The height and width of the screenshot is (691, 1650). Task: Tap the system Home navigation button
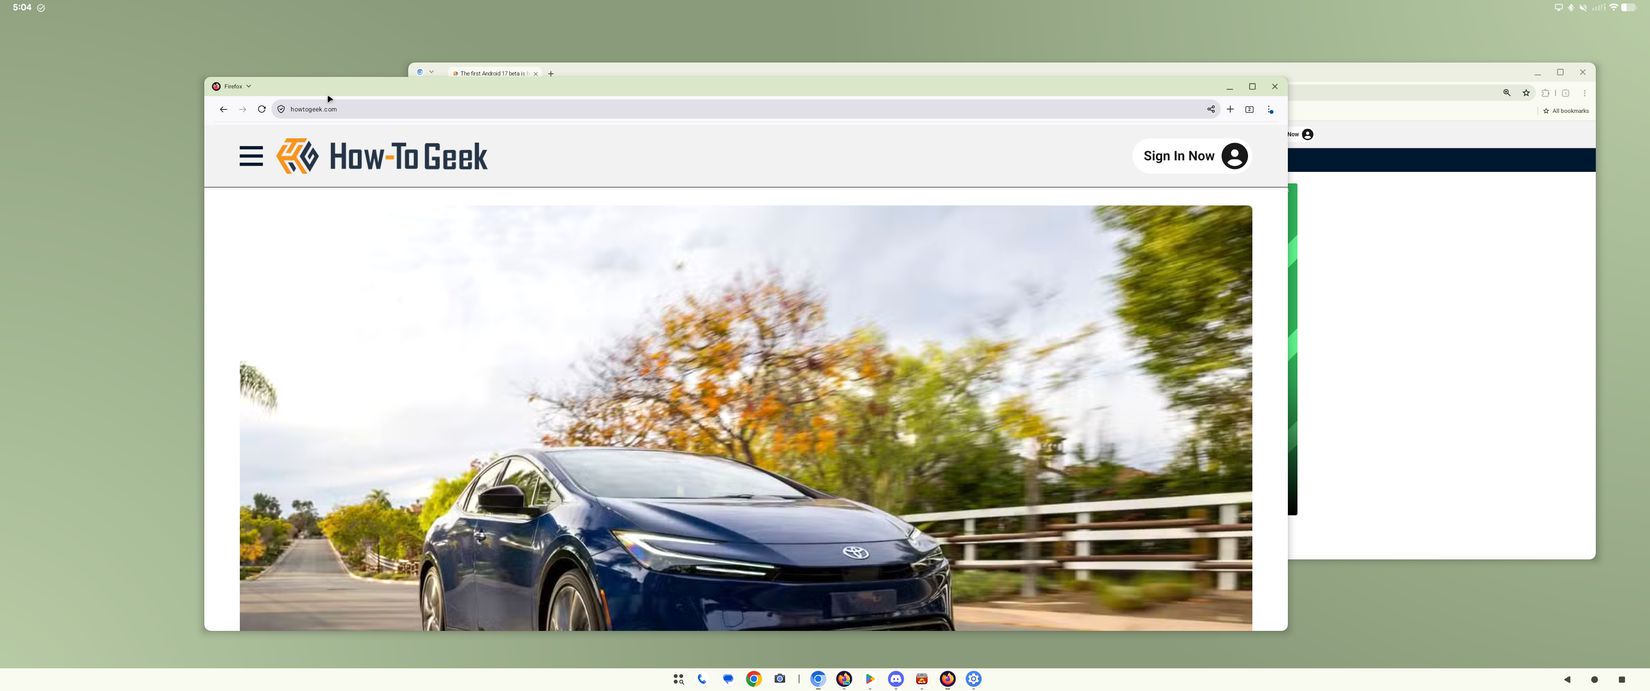(x=1594, y=679)
